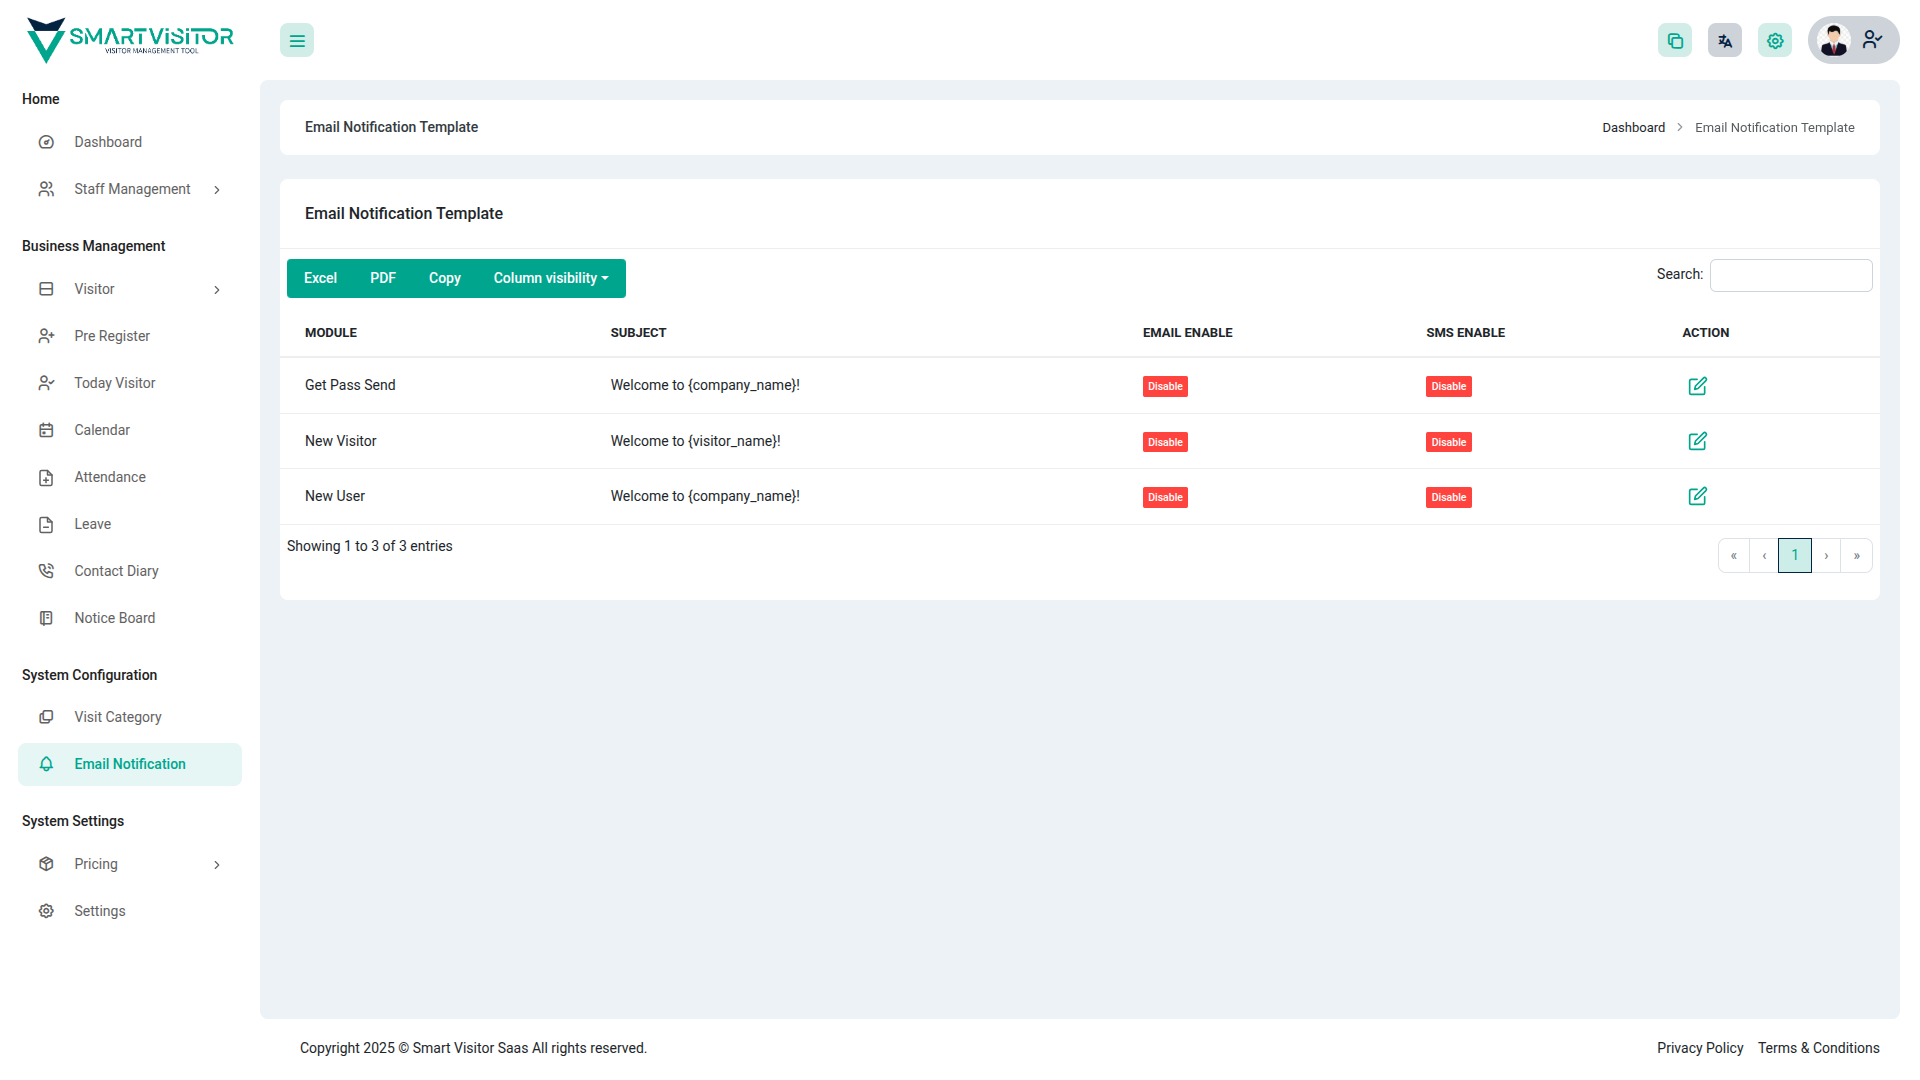The image size is (1920, 1080).
Task: Export table with Excel button
Action: [320, 278]
